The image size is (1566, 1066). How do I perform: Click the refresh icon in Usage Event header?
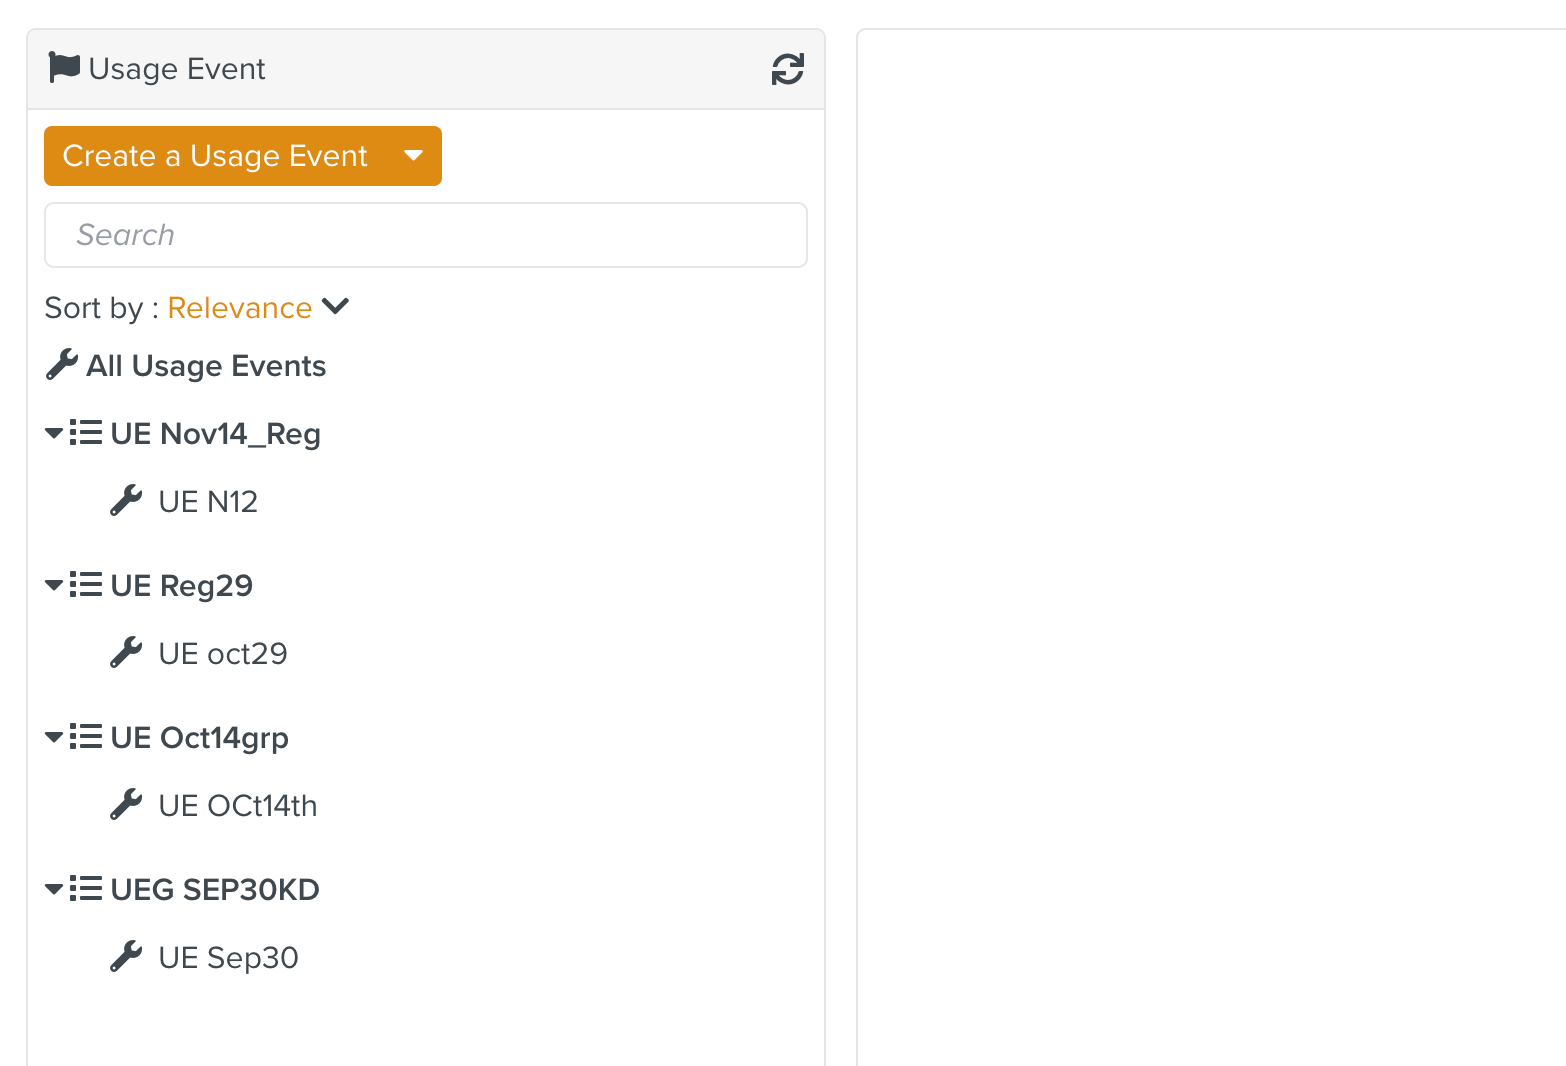787,69
